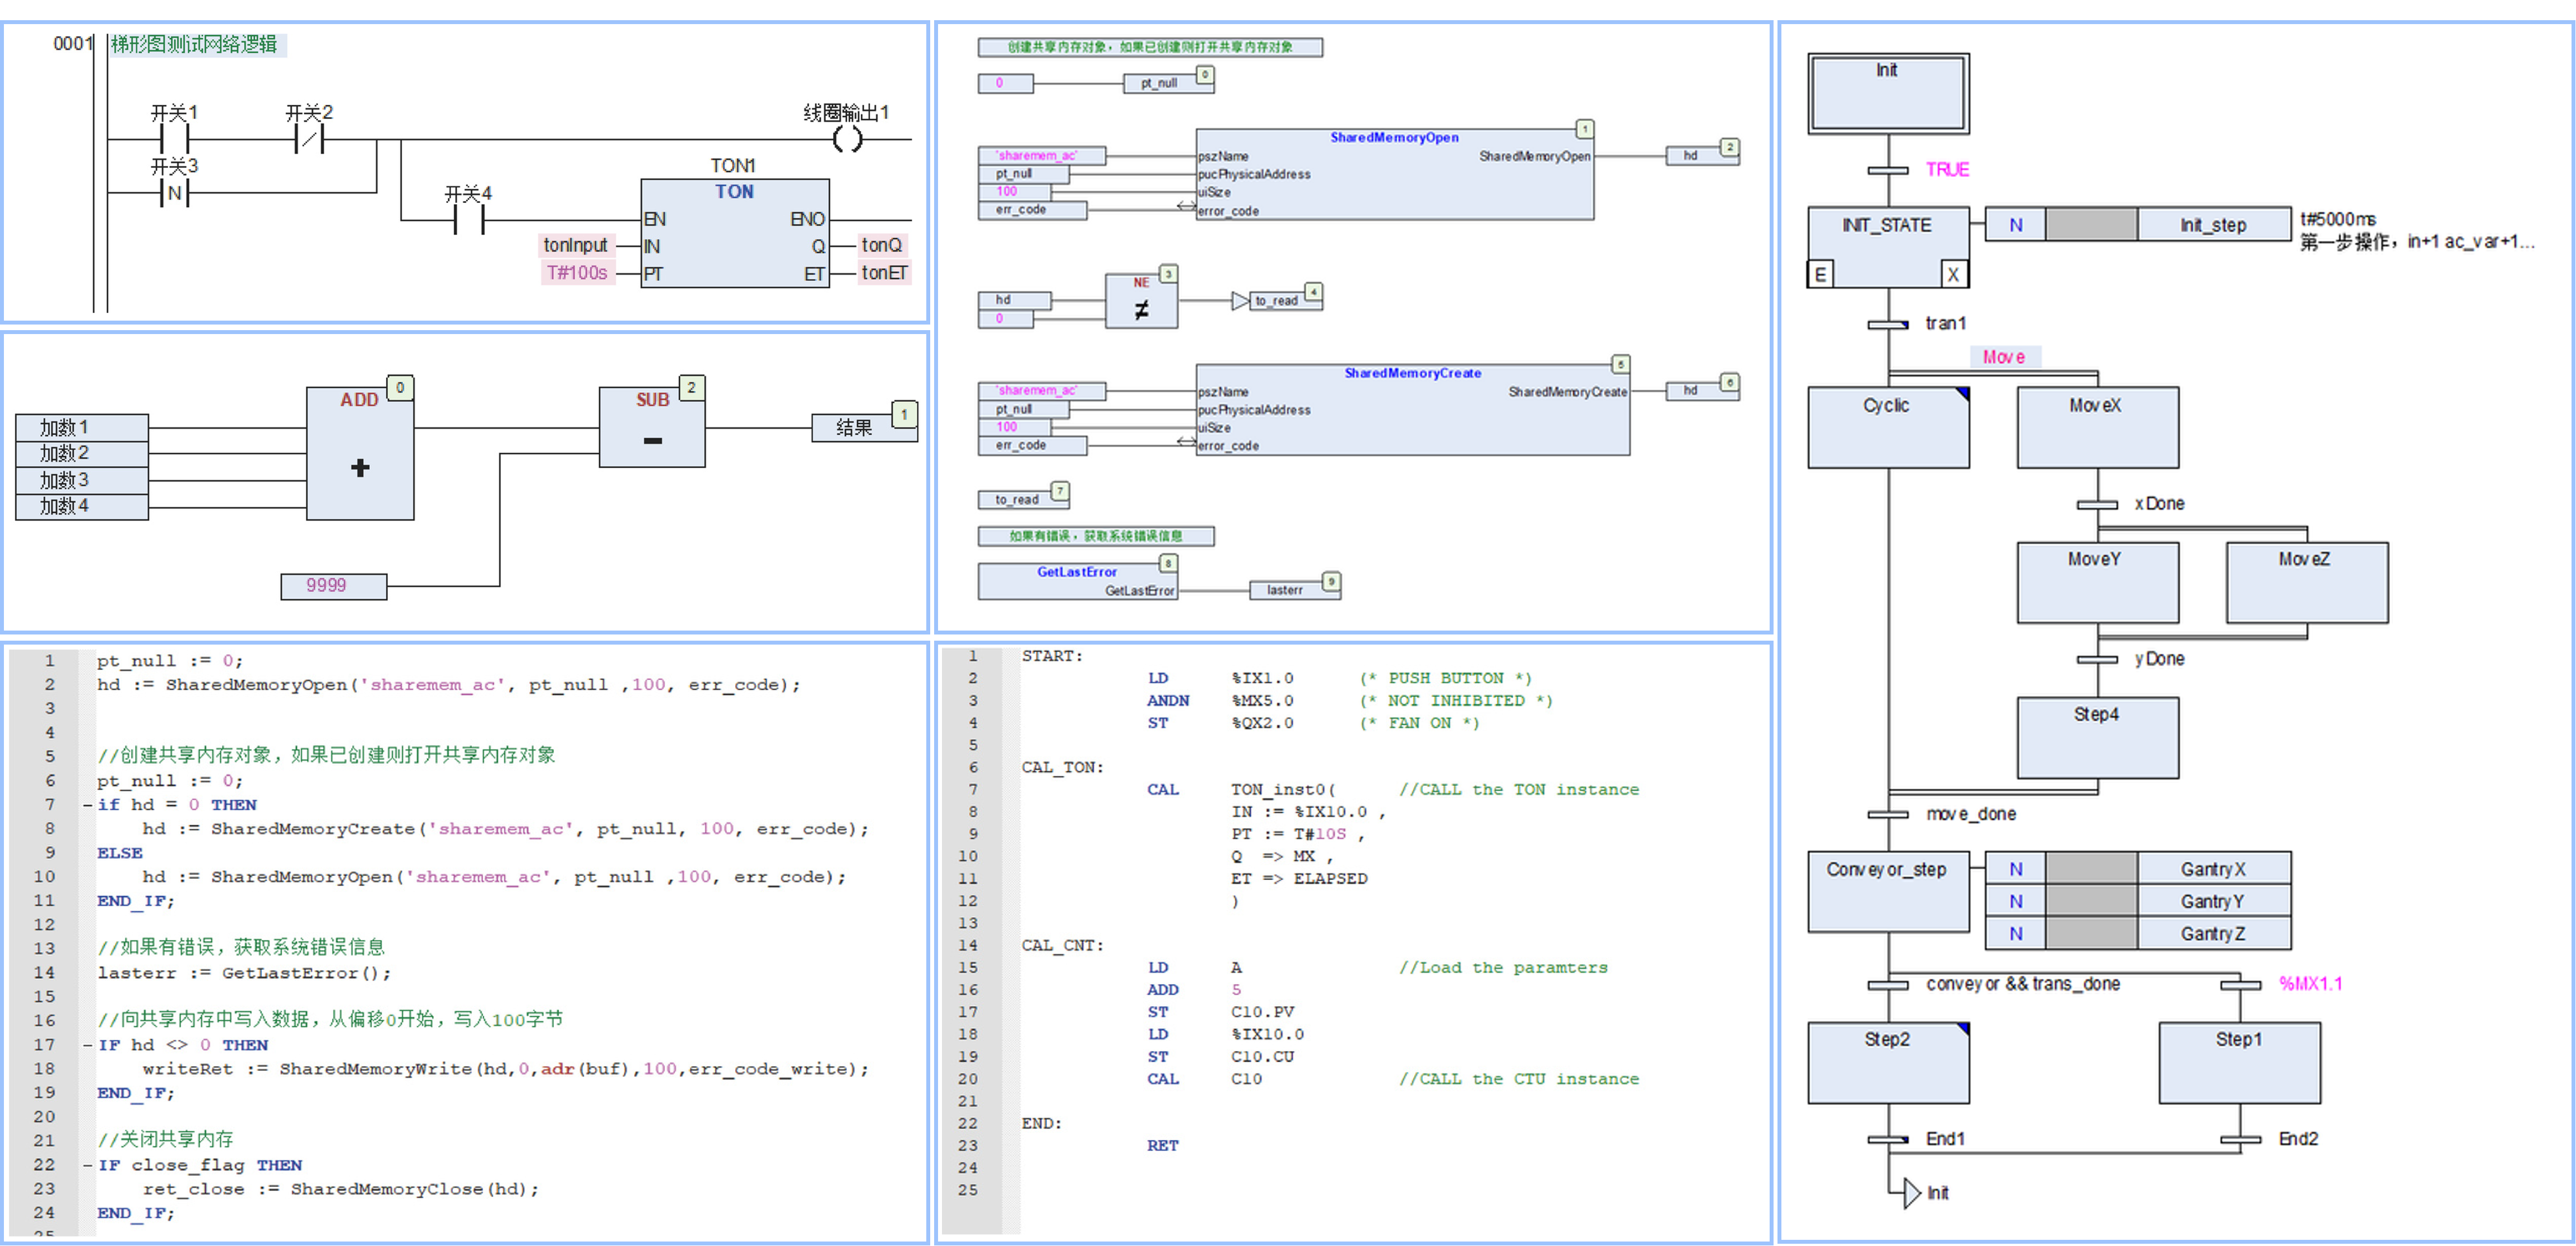Select the 加数1 input box

(x=82, y=427)
